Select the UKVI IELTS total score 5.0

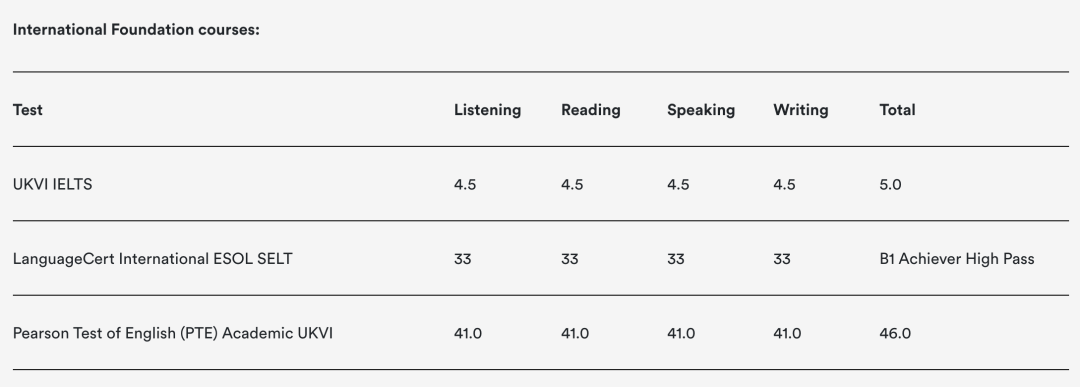tap(891, 185)
